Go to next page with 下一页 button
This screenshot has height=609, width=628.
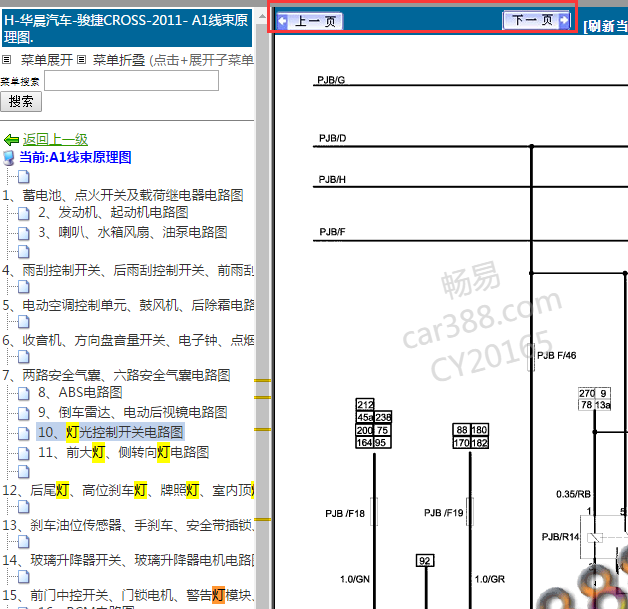tap(536, 20)
